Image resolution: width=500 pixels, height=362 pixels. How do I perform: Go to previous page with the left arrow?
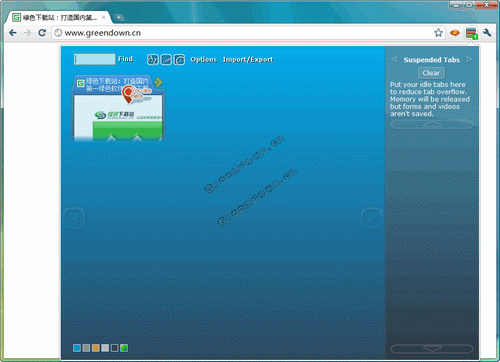pyautogui.click(x=74, y=218)
